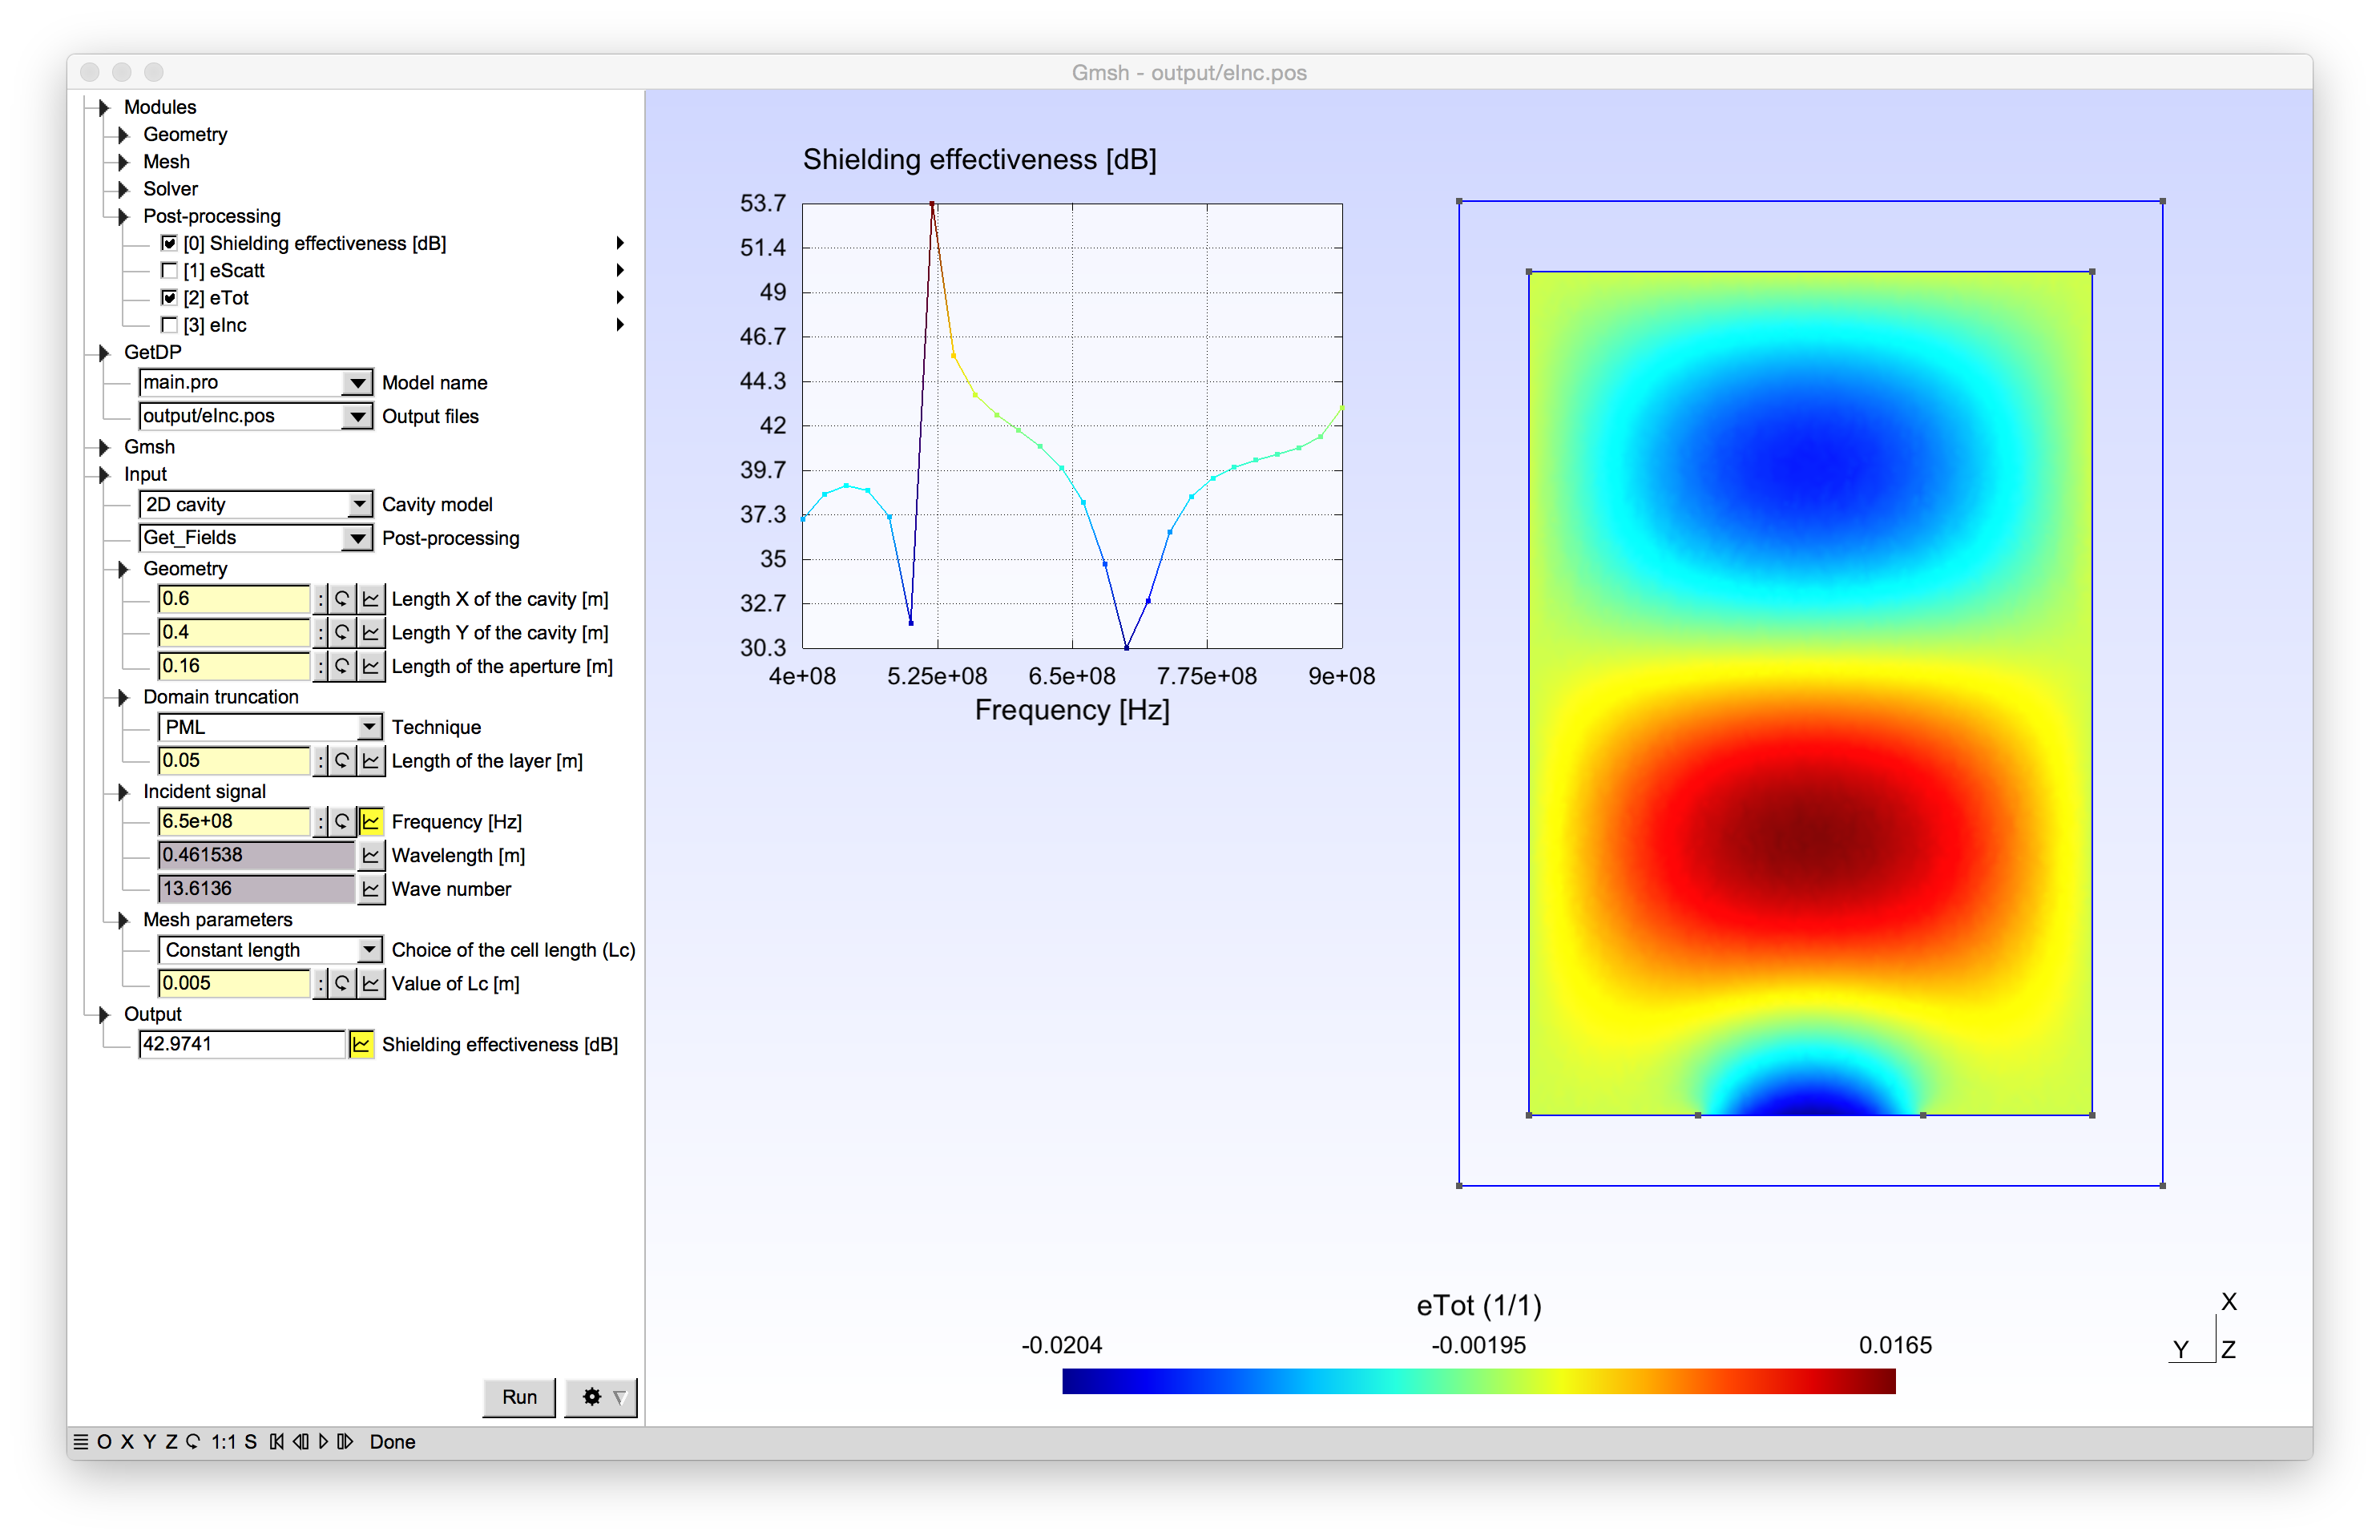The width and height of the screenshot is (2380, 1540).
Task: Click graph icon for Wavelength [m]
Action: pos(371,855)
